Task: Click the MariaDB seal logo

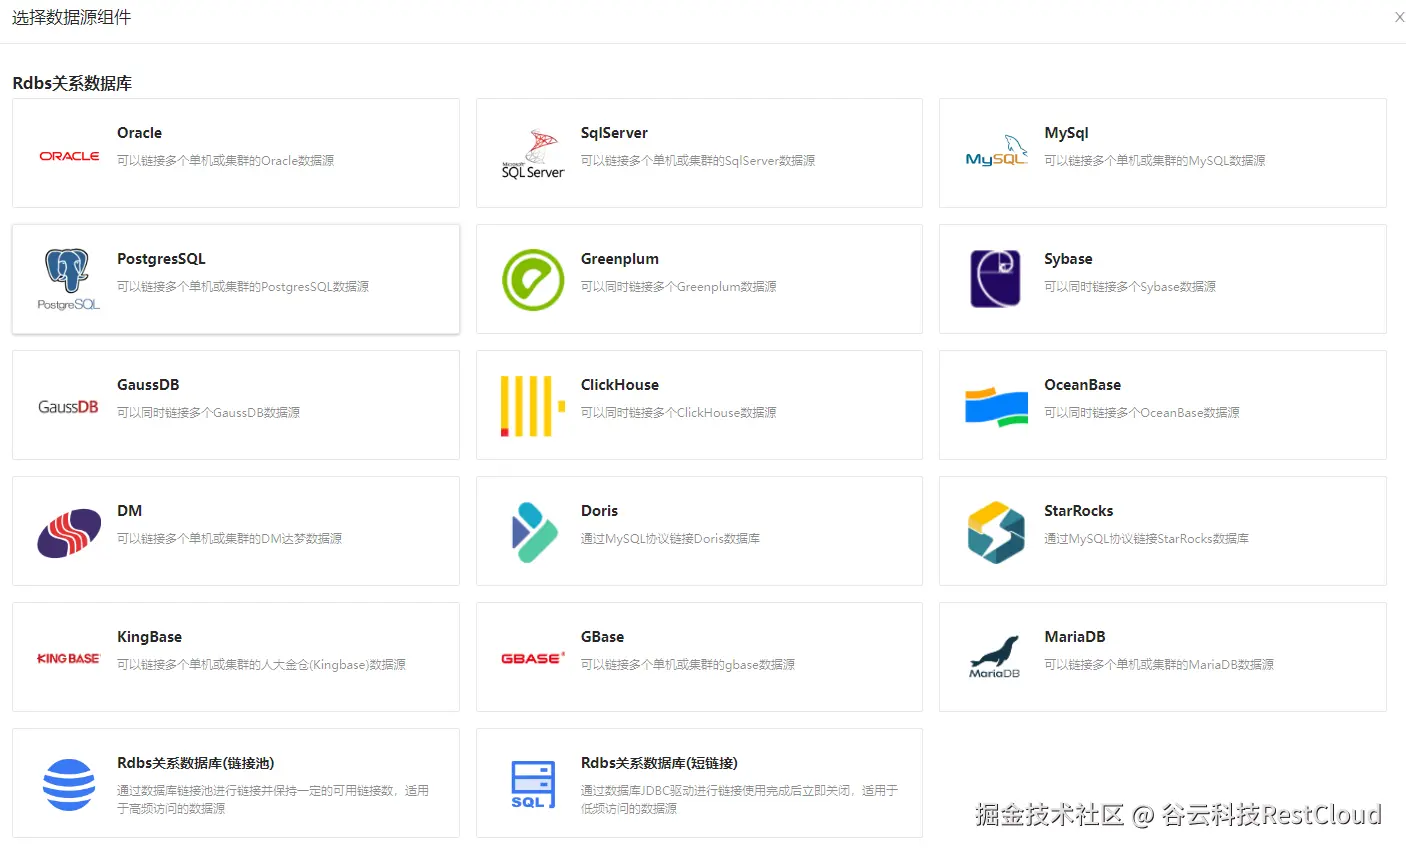Action: (x=995, y=657)
